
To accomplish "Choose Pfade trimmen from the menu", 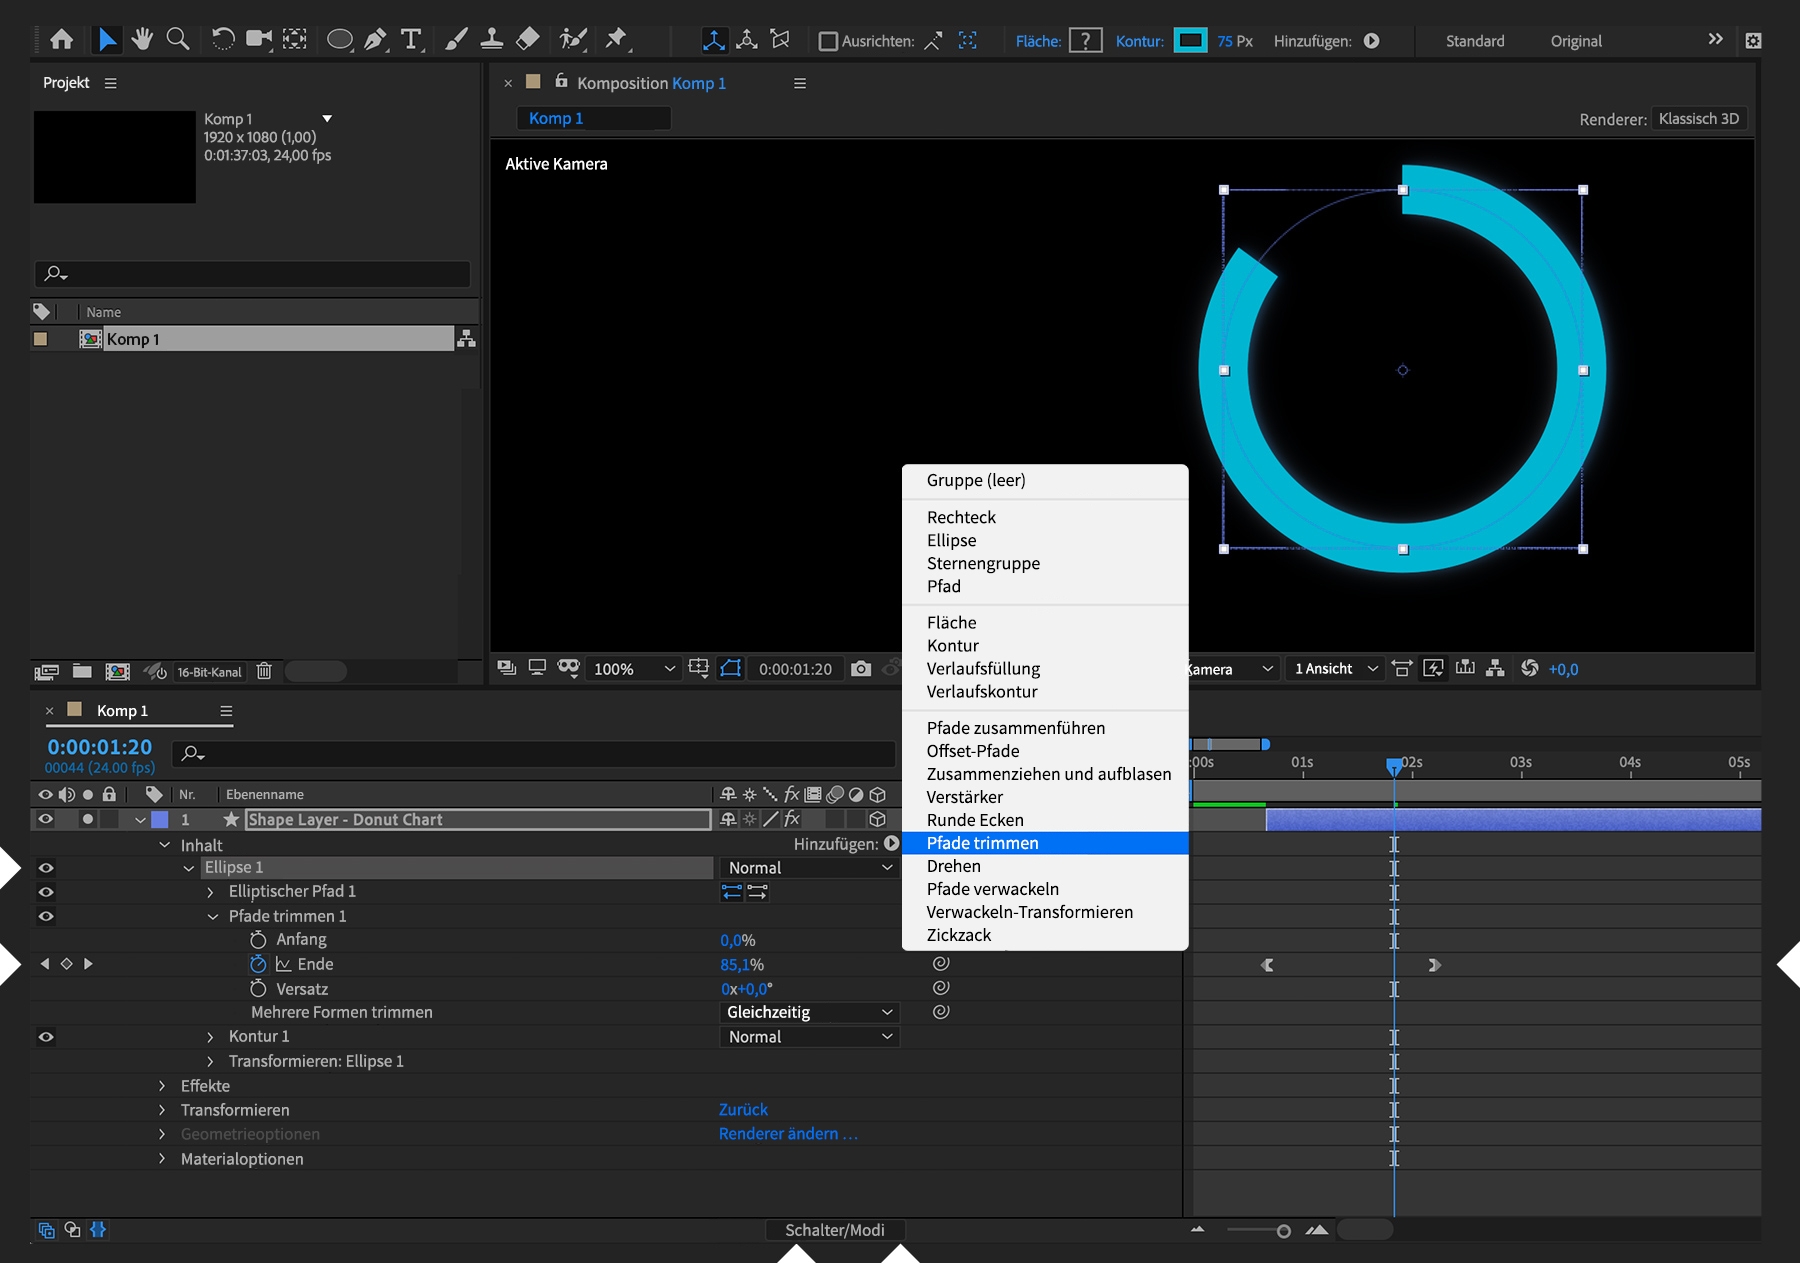I will coord(982,843).
